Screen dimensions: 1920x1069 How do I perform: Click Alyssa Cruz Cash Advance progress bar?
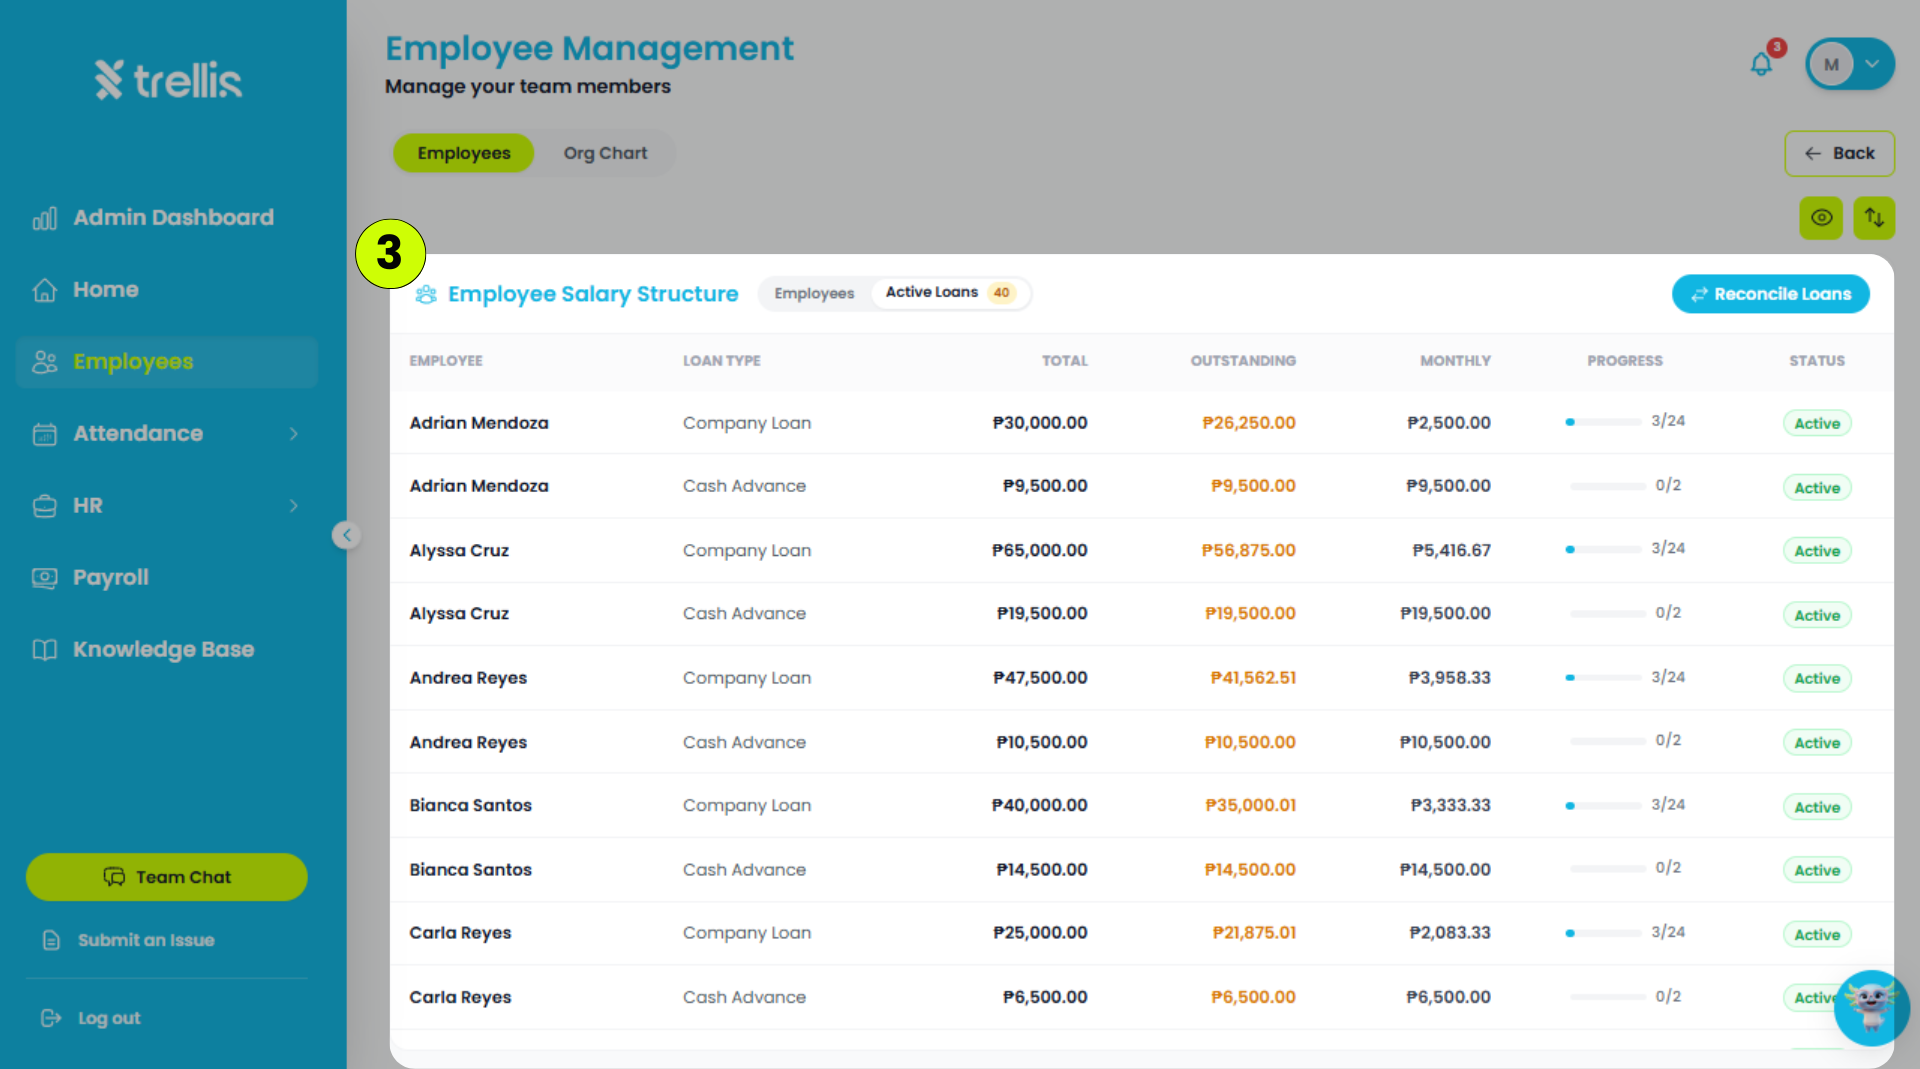click(1607, 613)
